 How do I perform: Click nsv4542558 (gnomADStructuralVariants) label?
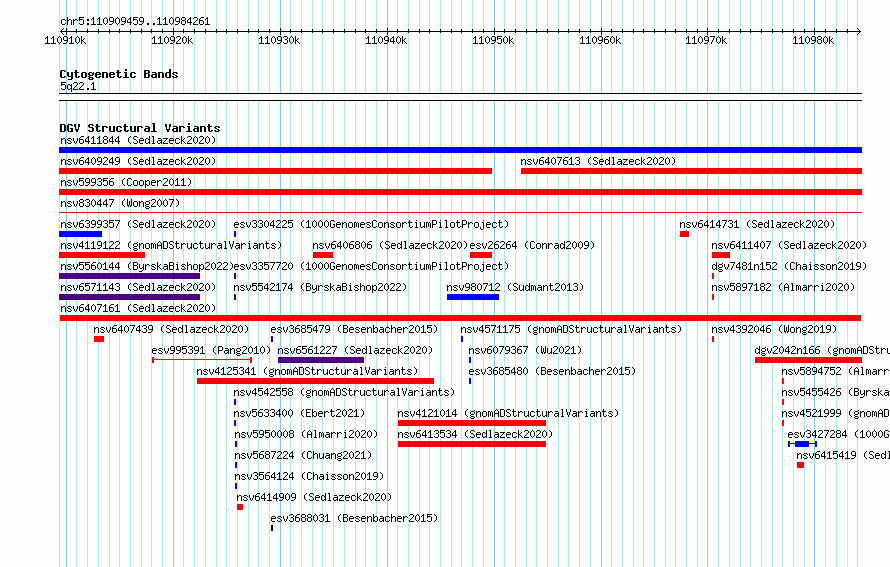pos(344,392)
